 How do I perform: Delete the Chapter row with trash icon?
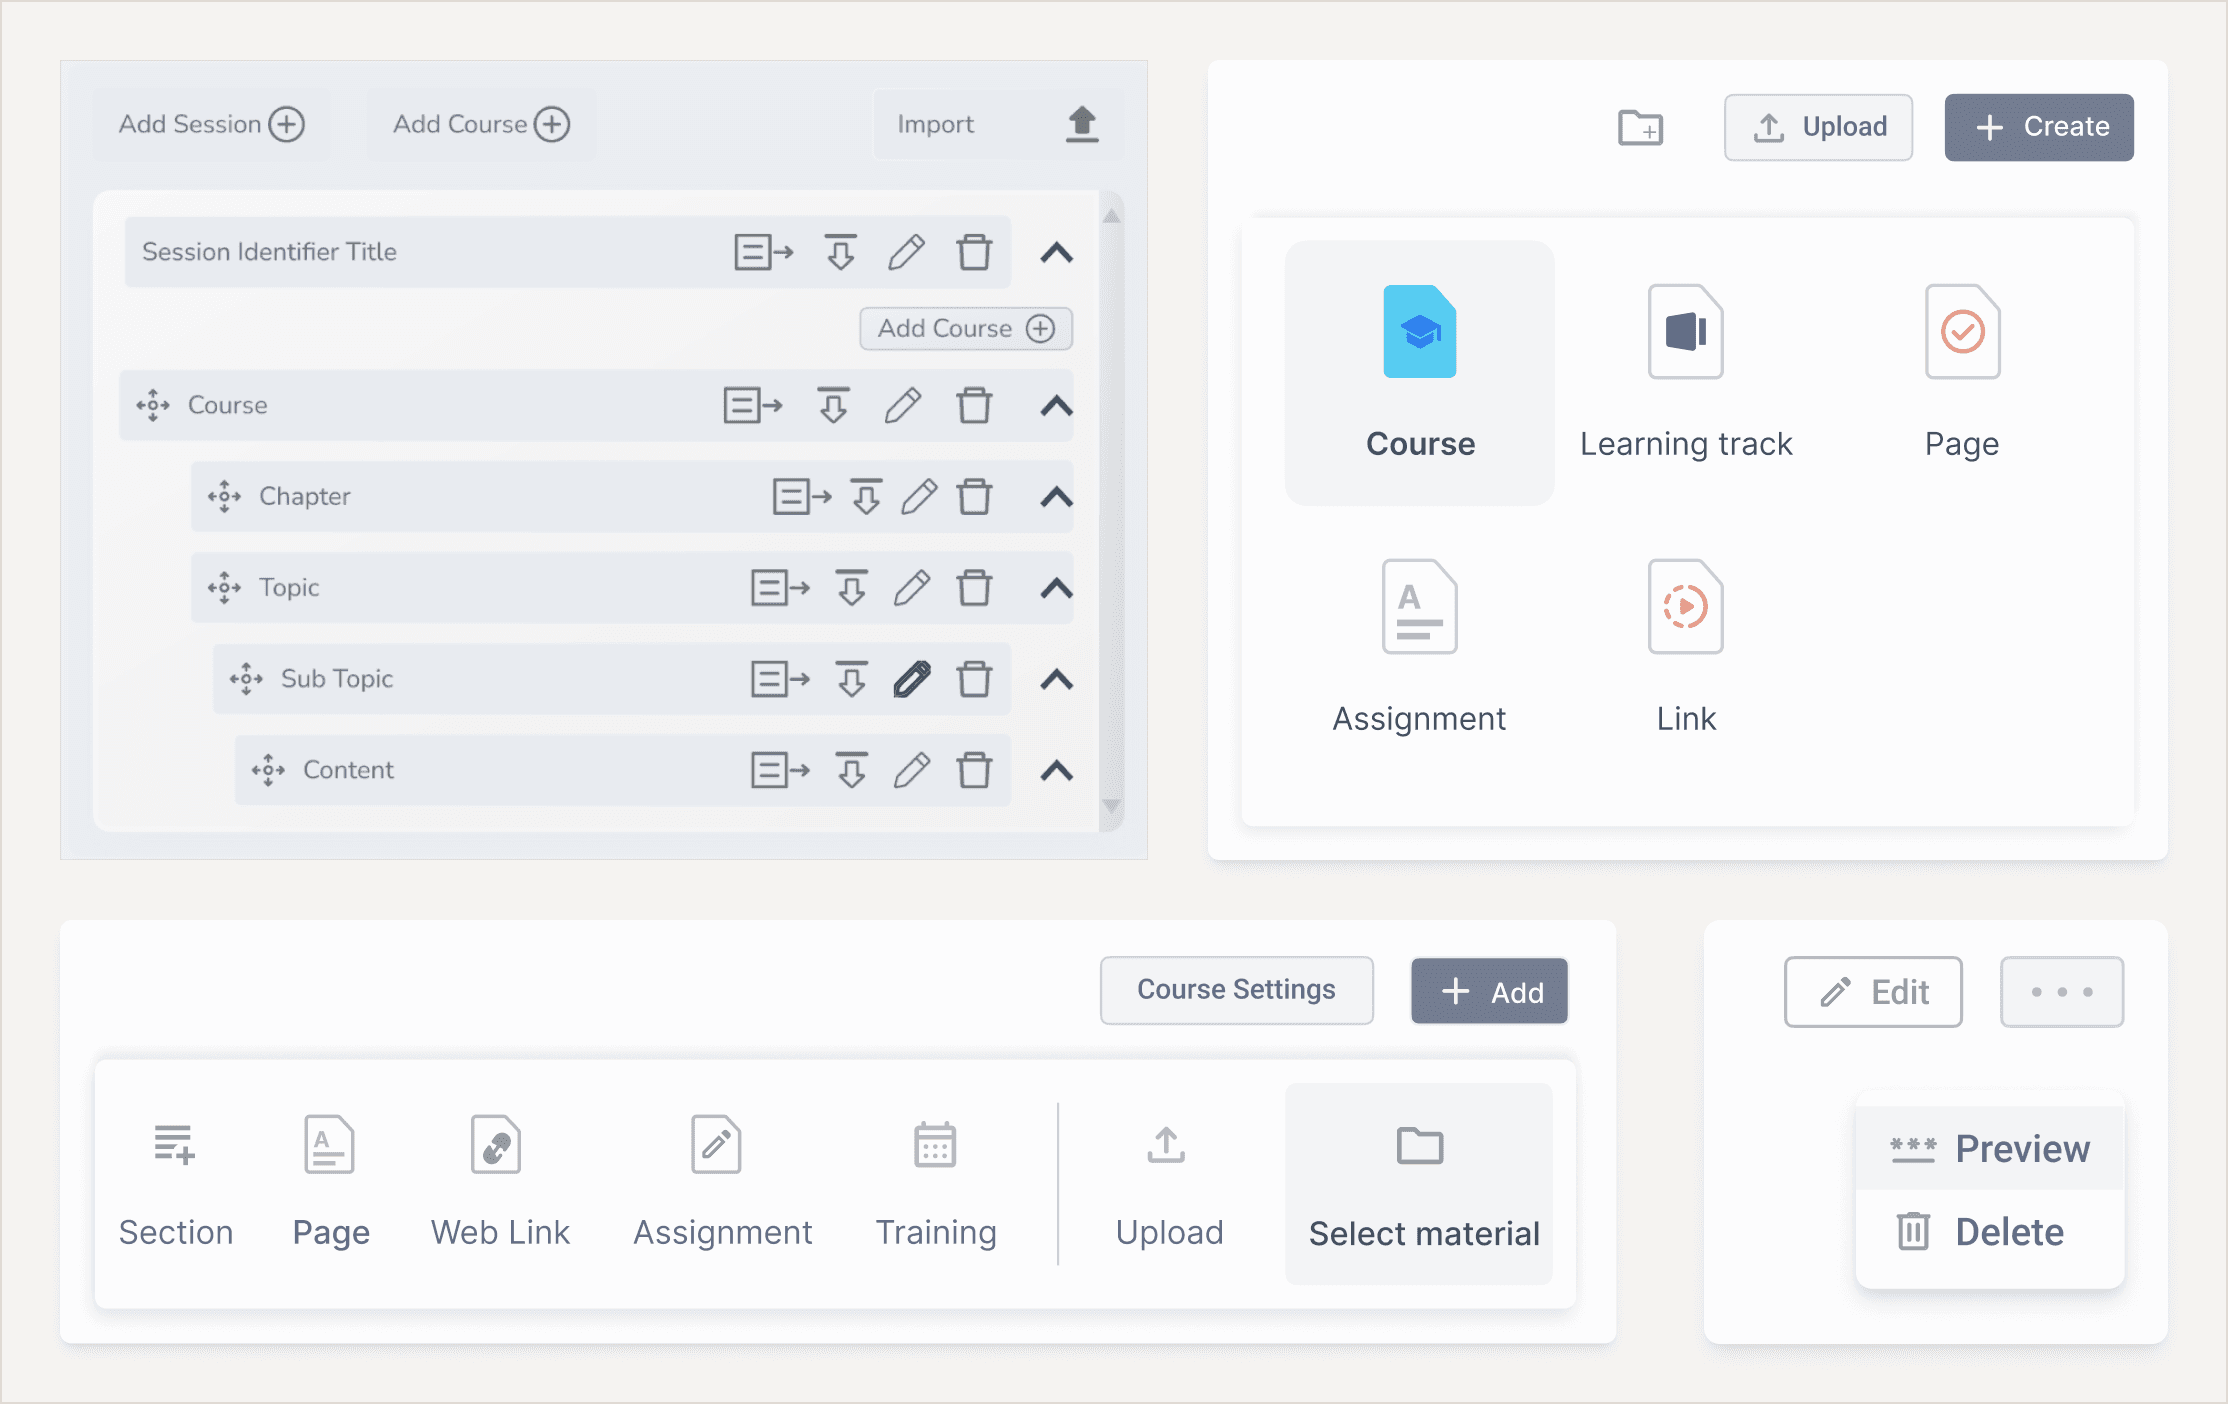[974, 496]
